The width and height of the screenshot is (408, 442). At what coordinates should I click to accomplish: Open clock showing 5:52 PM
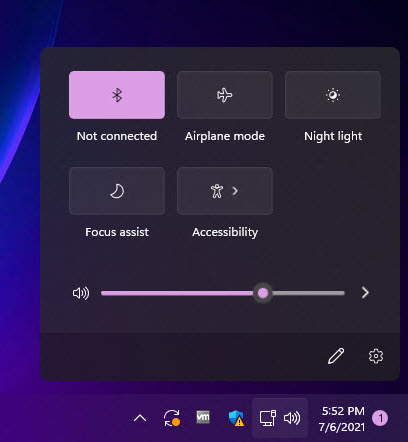click(x=342, y=419)
